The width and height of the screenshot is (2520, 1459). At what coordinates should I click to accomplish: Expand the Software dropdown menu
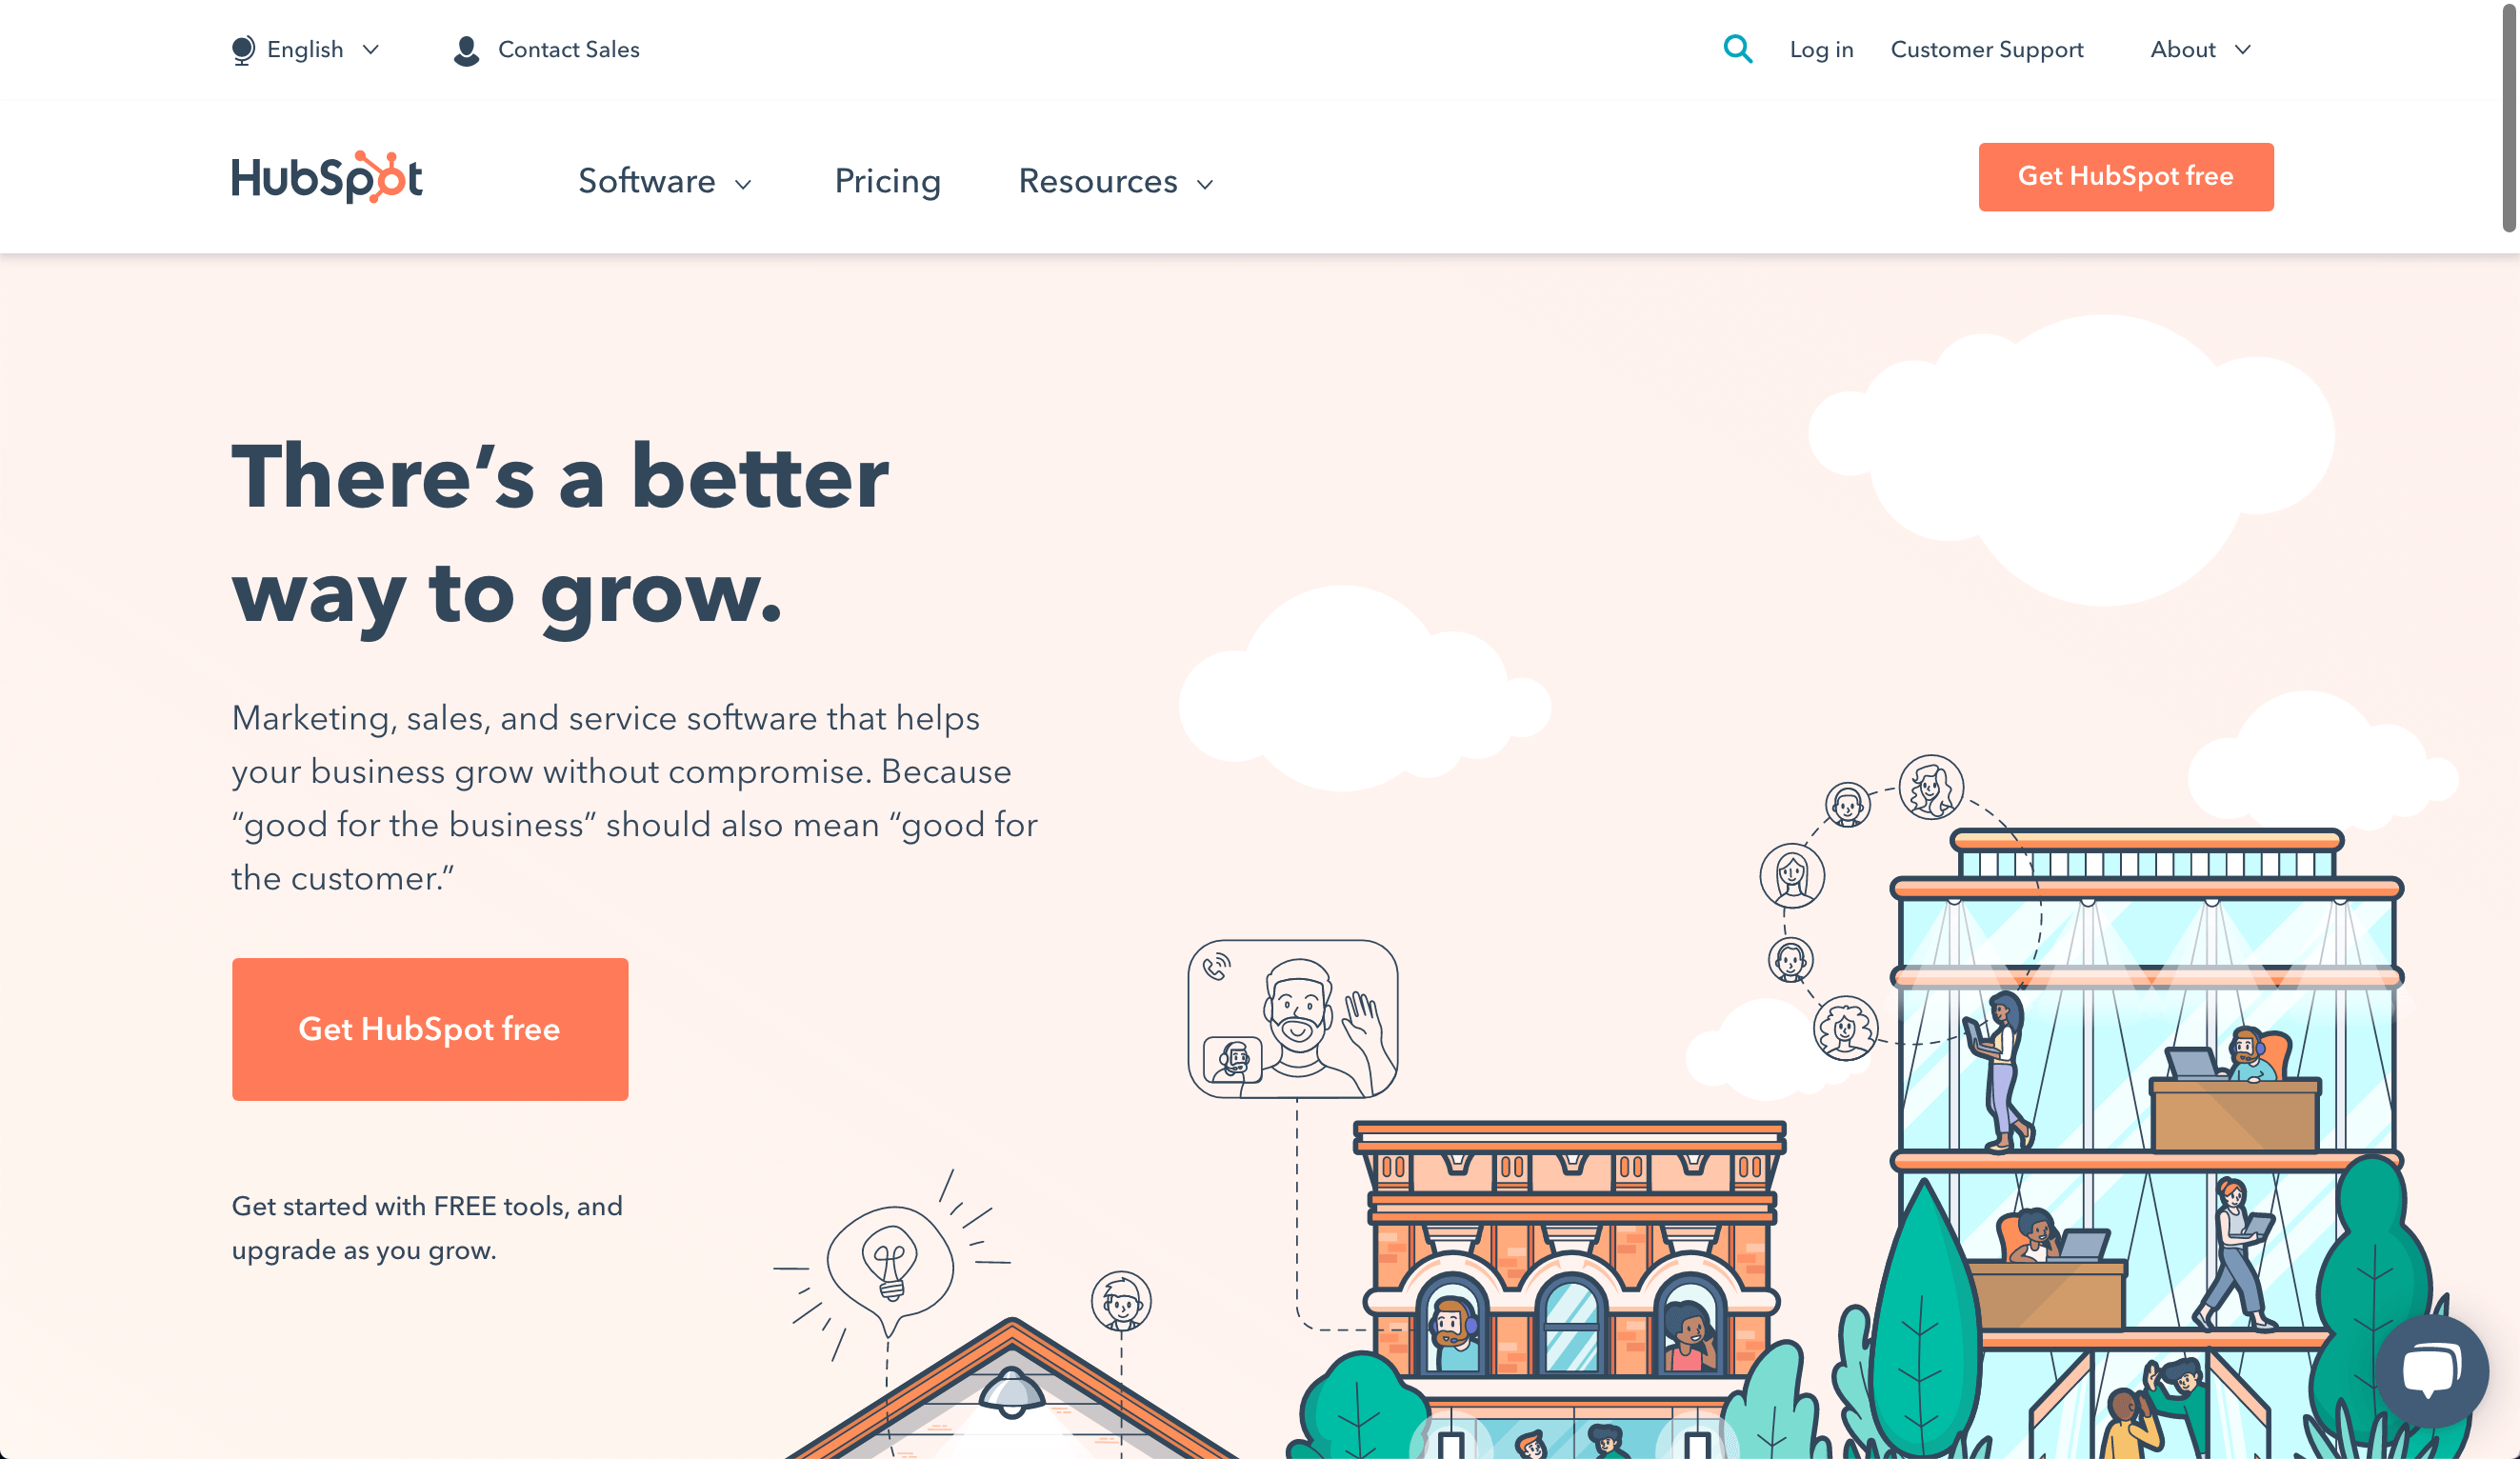[665, 181]
